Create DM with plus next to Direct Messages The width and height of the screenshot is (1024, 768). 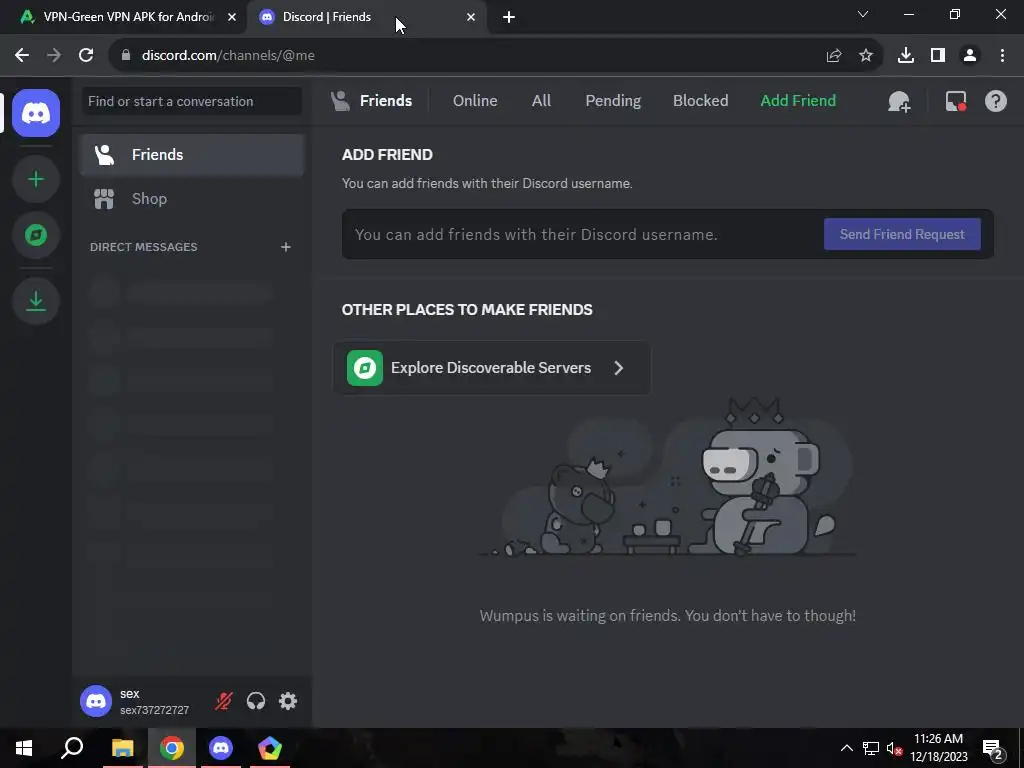pyautogui.click(x=285, y=247)
